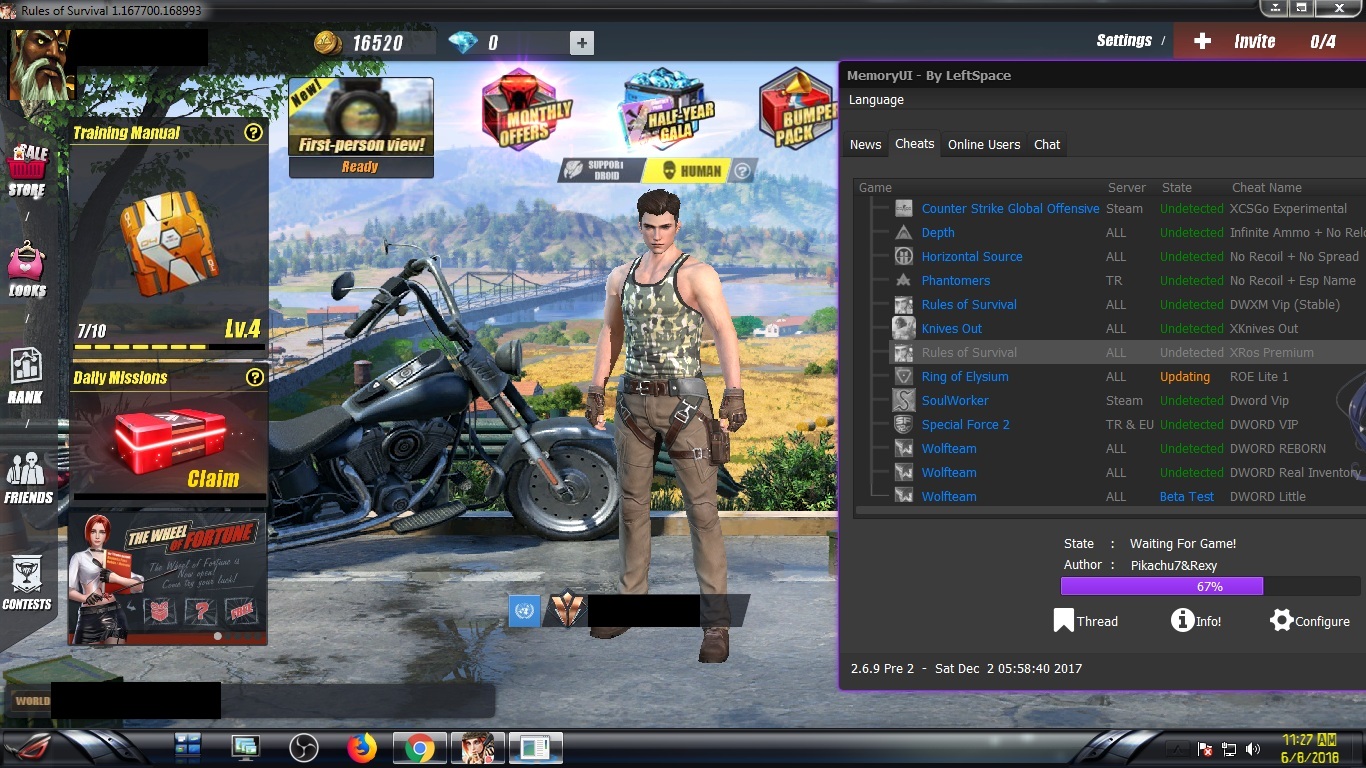Image resolution: width=1366 pixels, height=768 pixels.
Task: Switch to Support Droid mode
Action: [x=599, y=171]
